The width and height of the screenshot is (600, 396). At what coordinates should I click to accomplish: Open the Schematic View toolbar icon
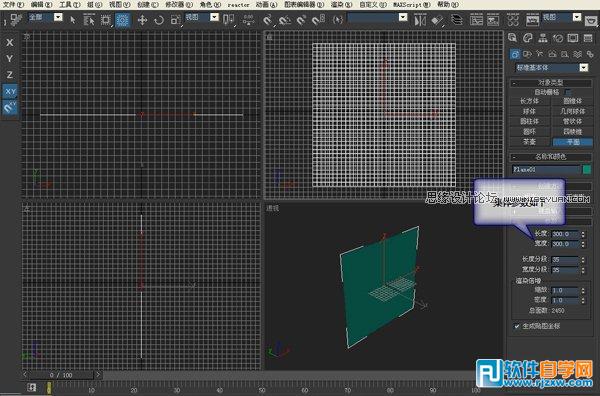493,20
